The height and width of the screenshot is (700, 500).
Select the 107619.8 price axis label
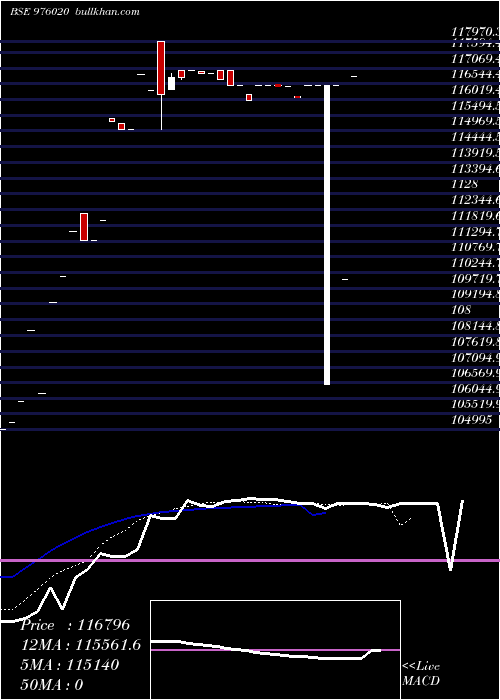pyautogui.click(x=475, y=342)
